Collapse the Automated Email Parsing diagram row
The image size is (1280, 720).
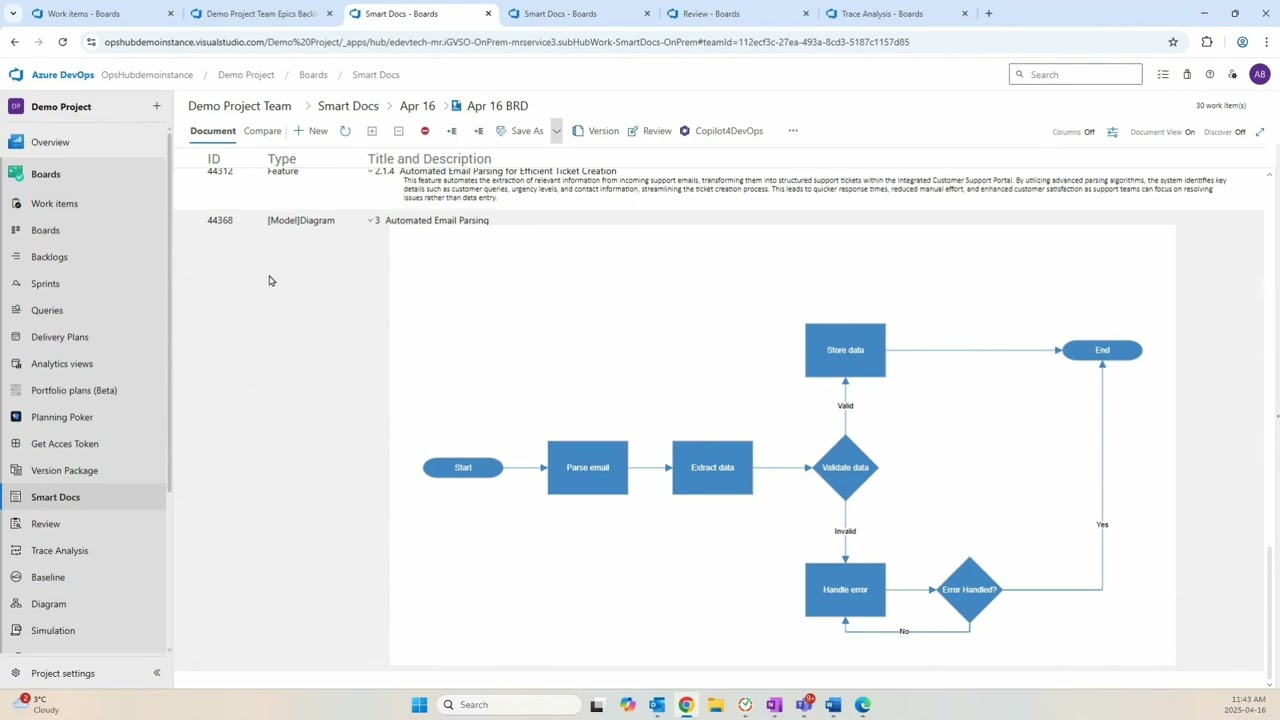click(x=370, y=220)
